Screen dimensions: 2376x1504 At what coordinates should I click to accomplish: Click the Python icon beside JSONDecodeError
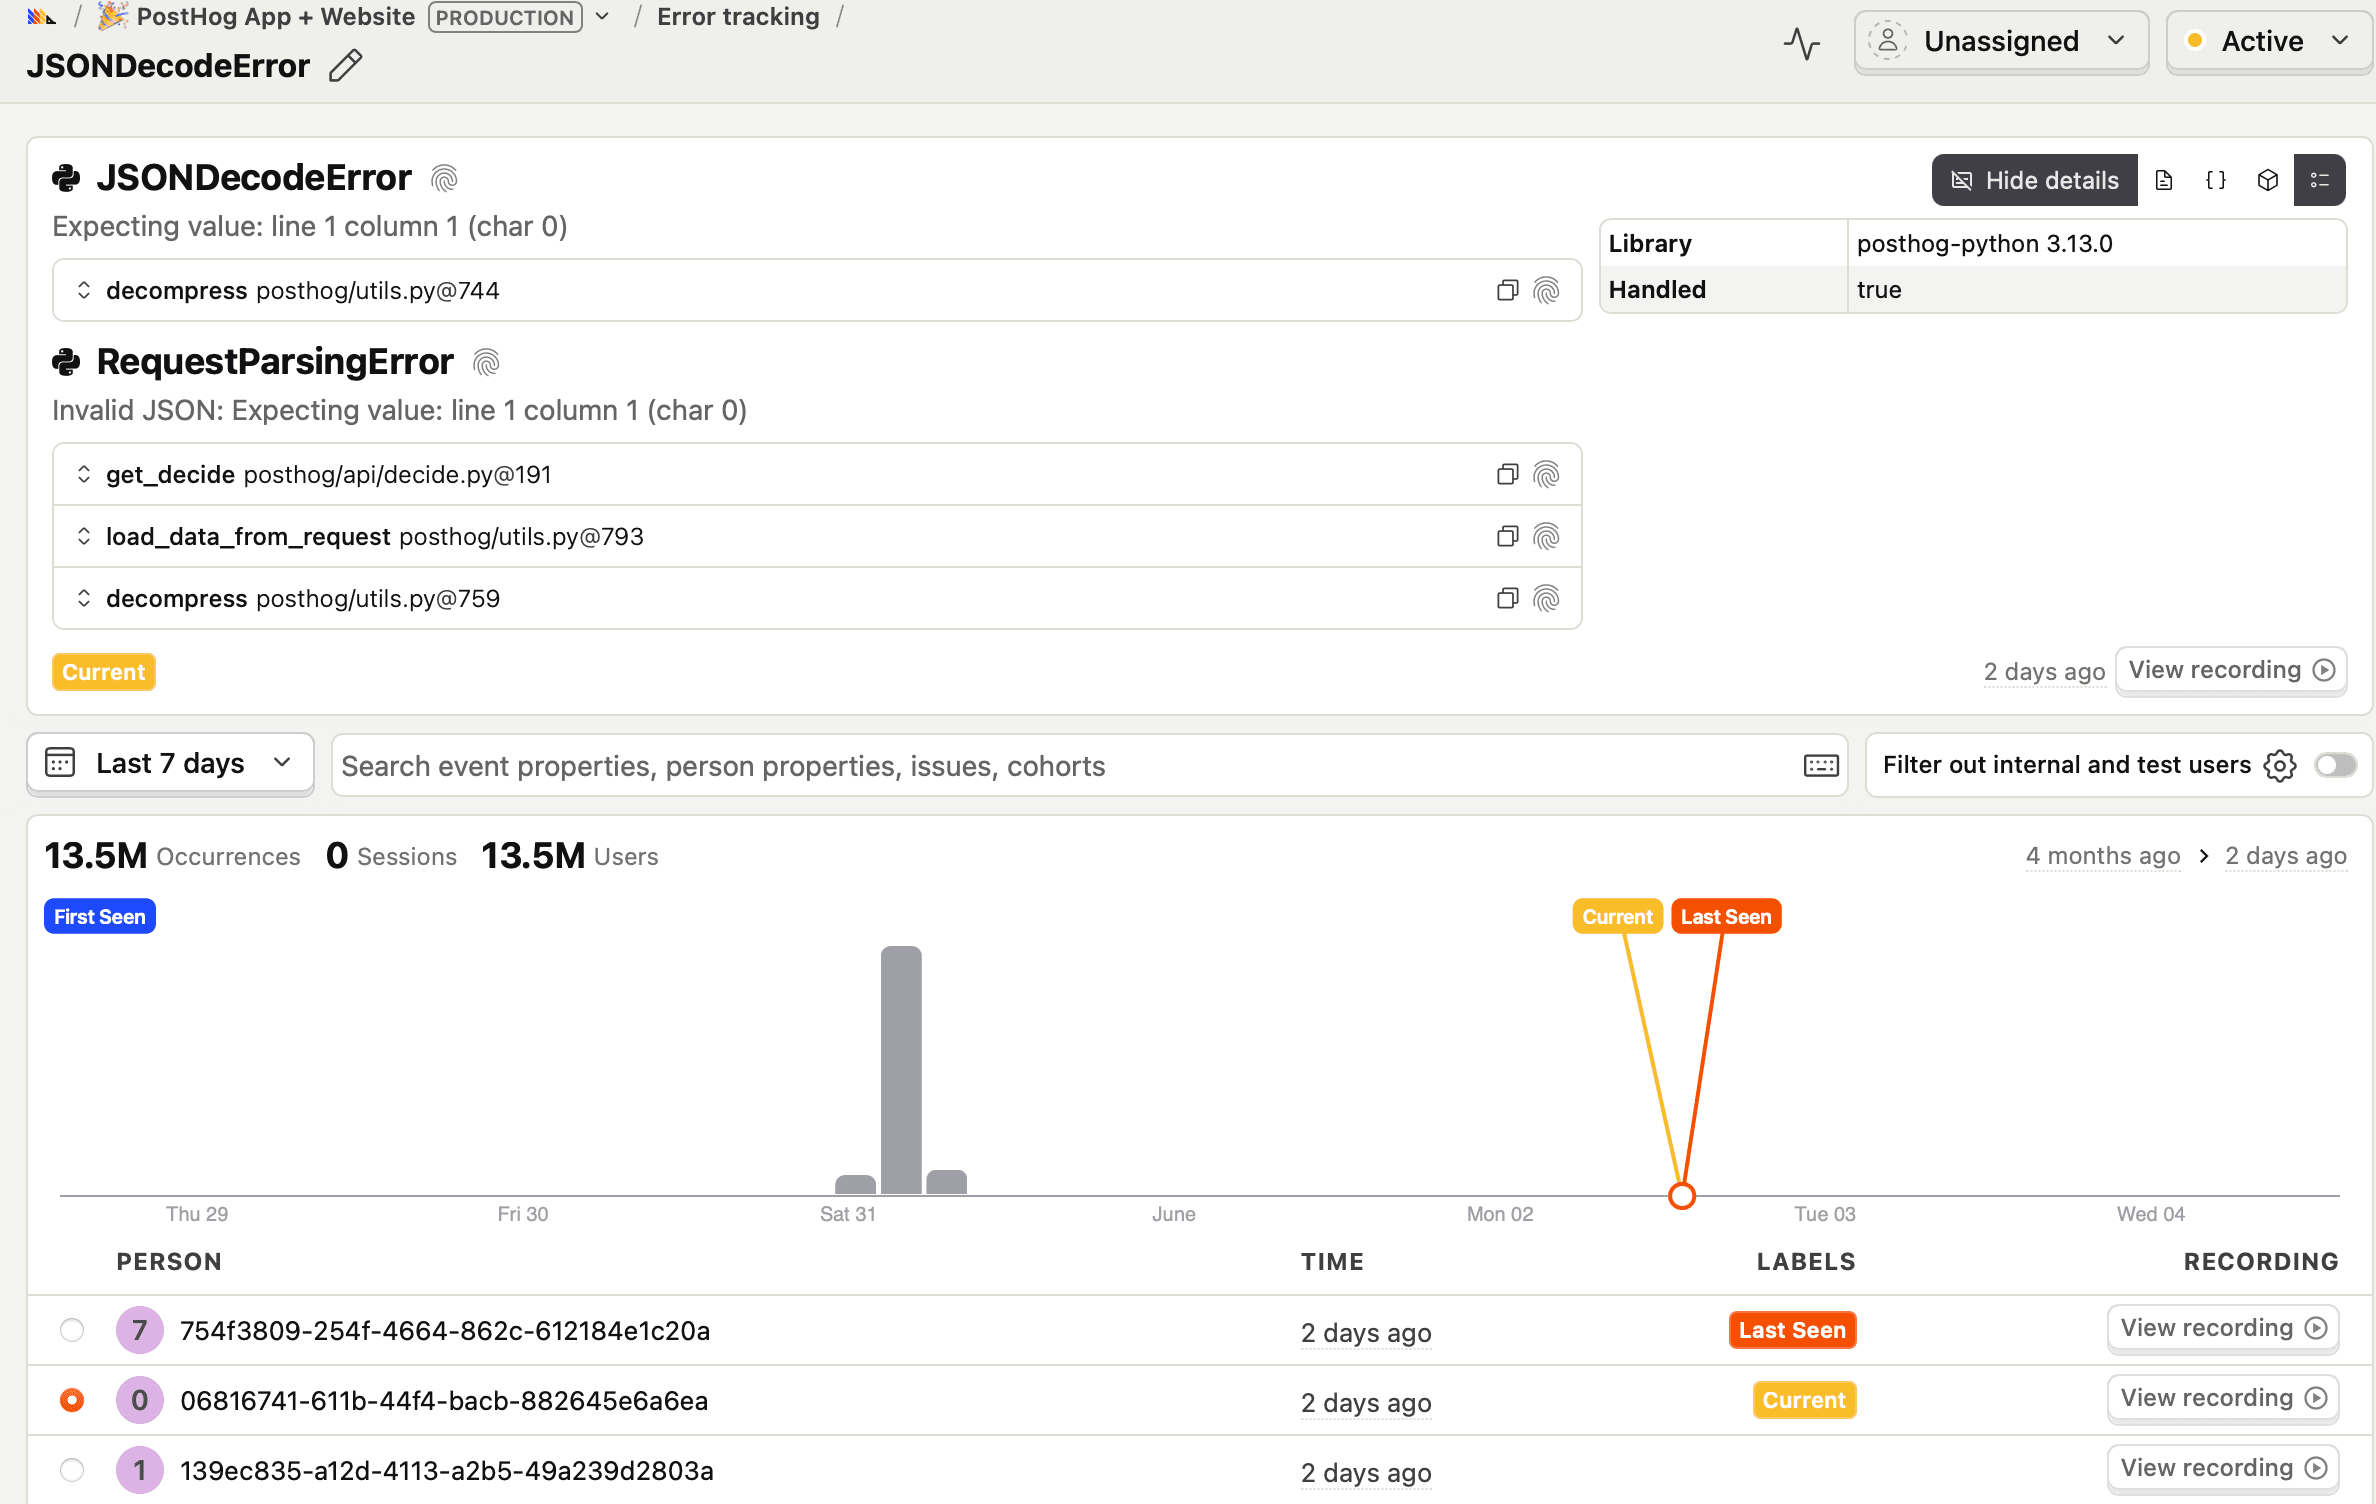coord(66,178)
